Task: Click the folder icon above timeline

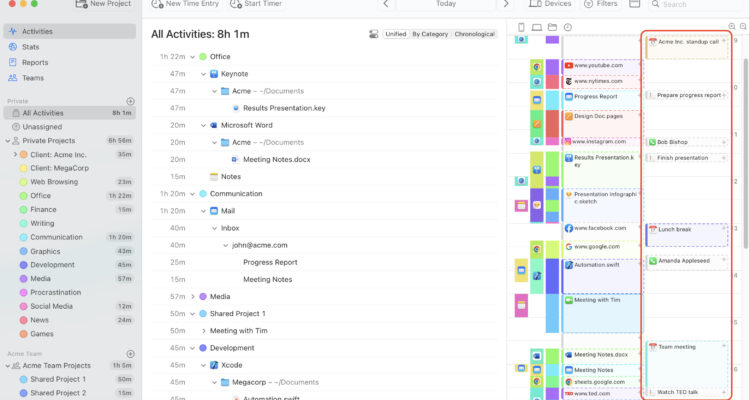Action: point(552,27)
